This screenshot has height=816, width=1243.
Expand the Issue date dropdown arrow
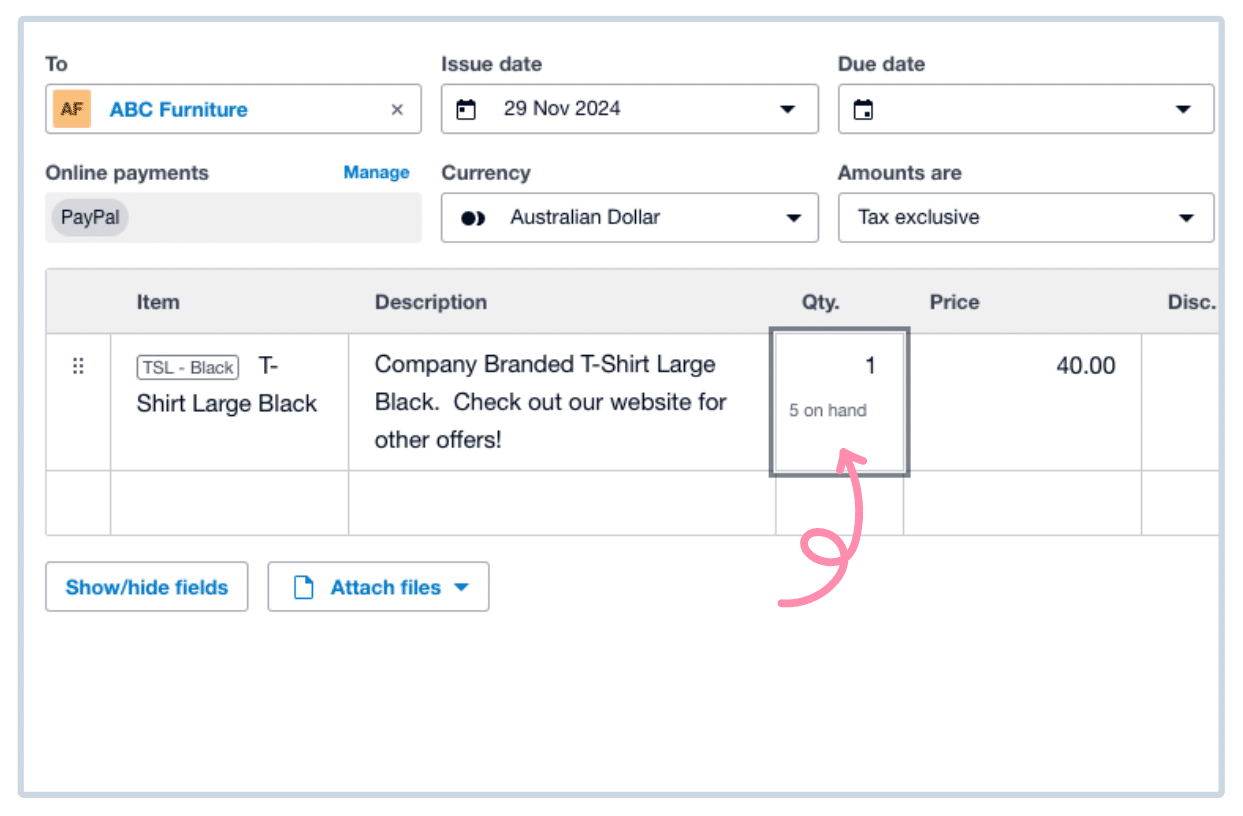pyautogui.click(x=787, y=110)
